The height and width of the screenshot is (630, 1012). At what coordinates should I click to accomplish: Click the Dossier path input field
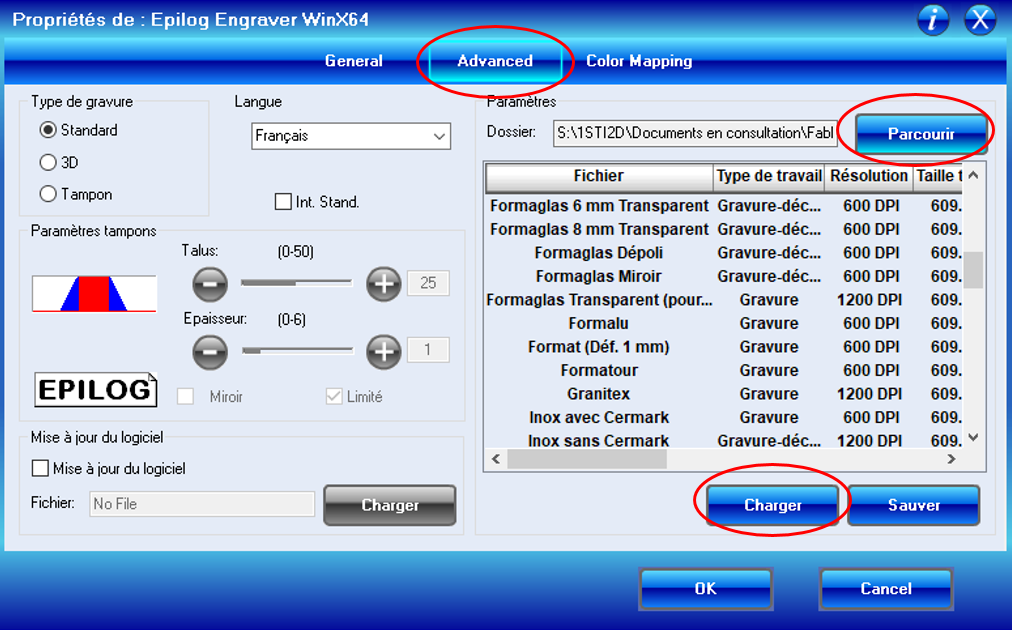click(x=695, y=133)
